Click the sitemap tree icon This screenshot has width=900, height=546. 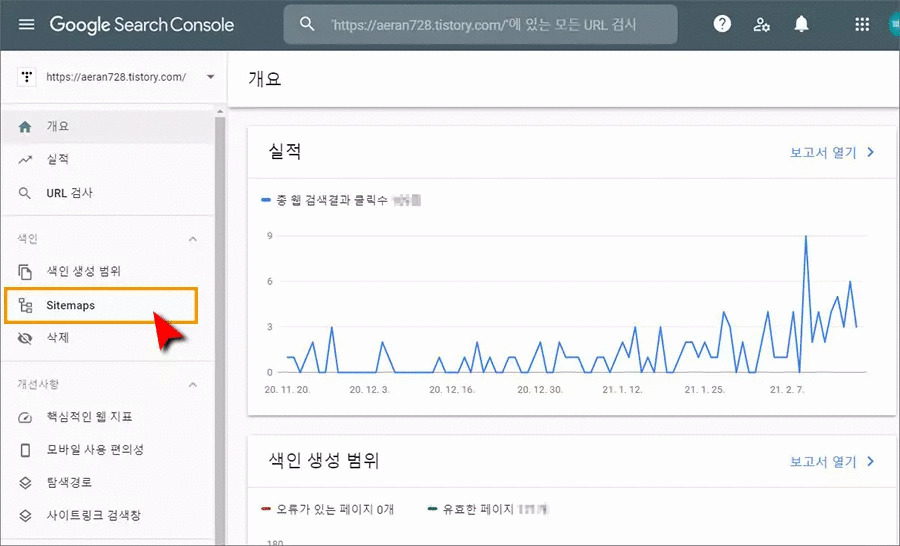coord(25,305)
